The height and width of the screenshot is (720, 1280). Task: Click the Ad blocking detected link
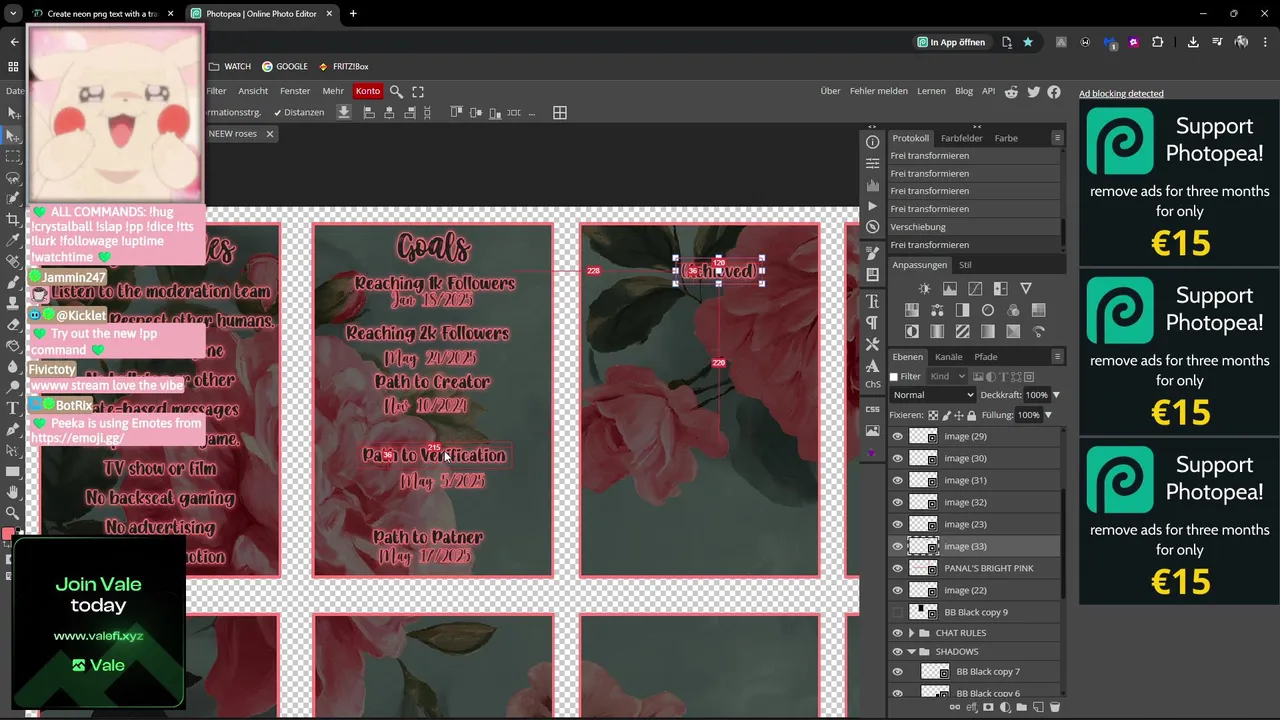pos(1121,94)
